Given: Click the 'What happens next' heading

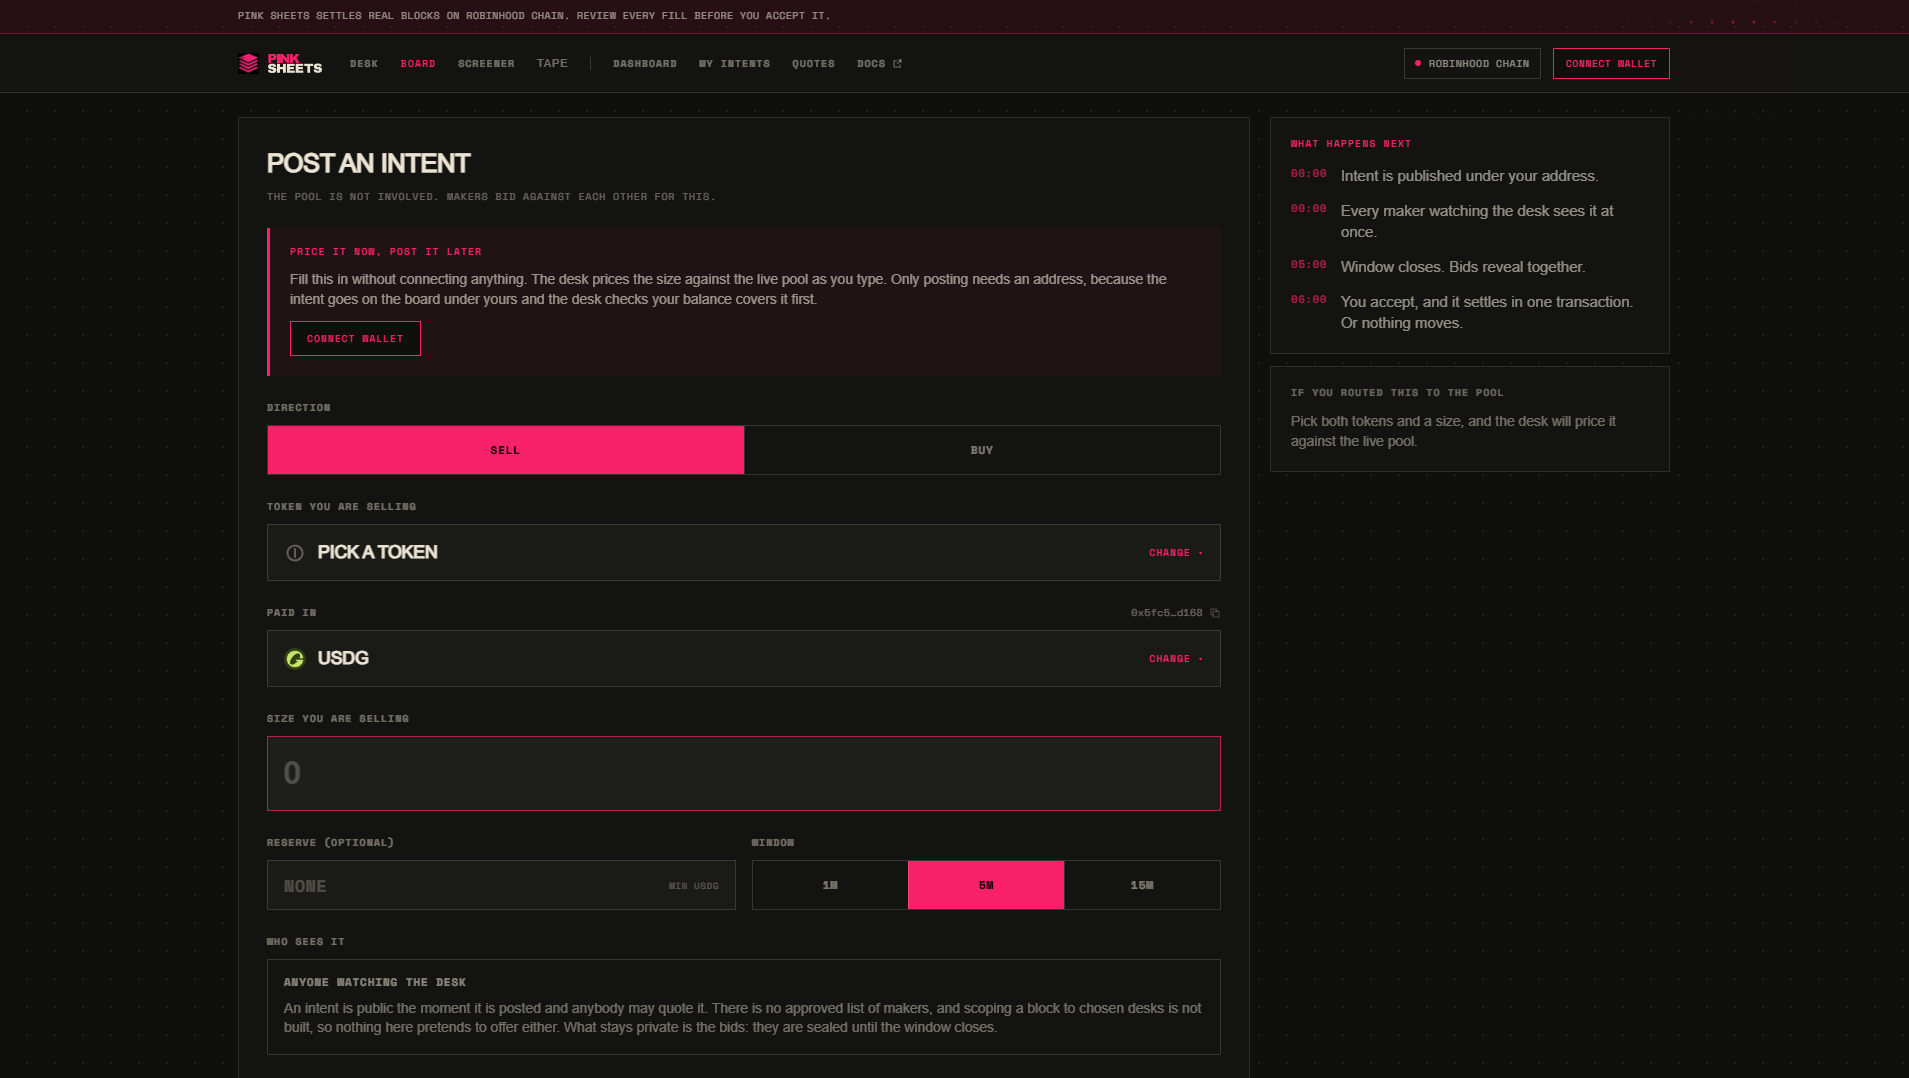Looking at the screenshot, I should tap(1351, 144).
